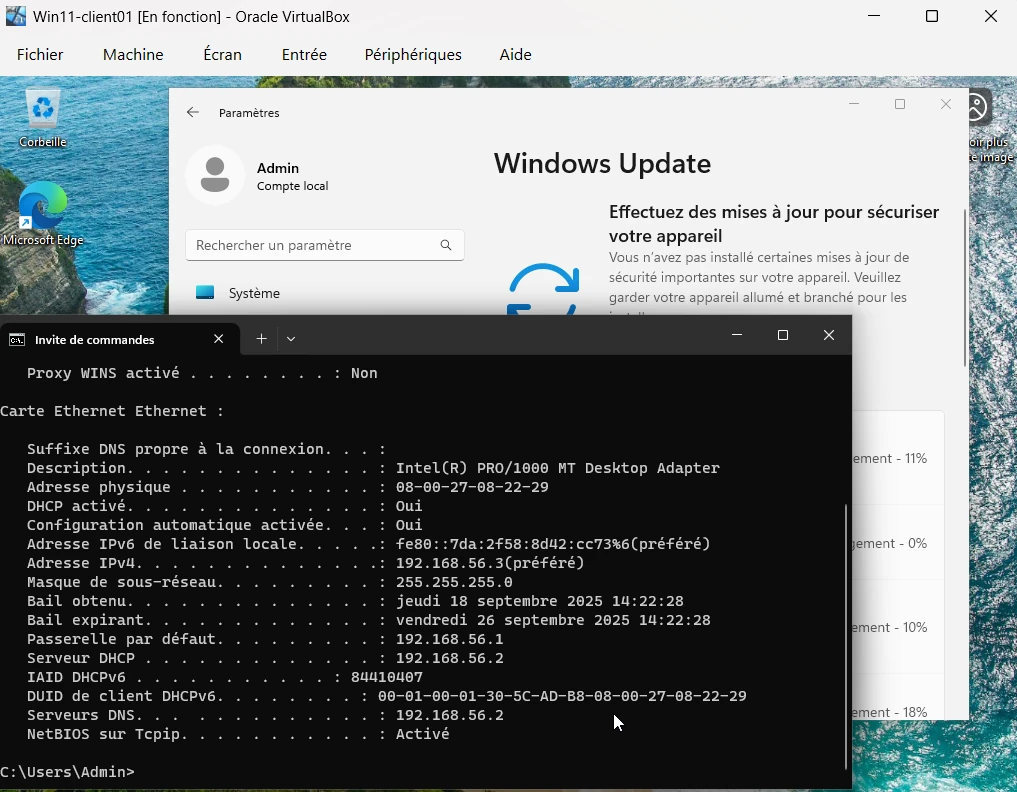The height and width of the screenshot is (792, 1017).
Task: Close the VirtualBox window
Action: pyautogui.click(x=990, y=16)
